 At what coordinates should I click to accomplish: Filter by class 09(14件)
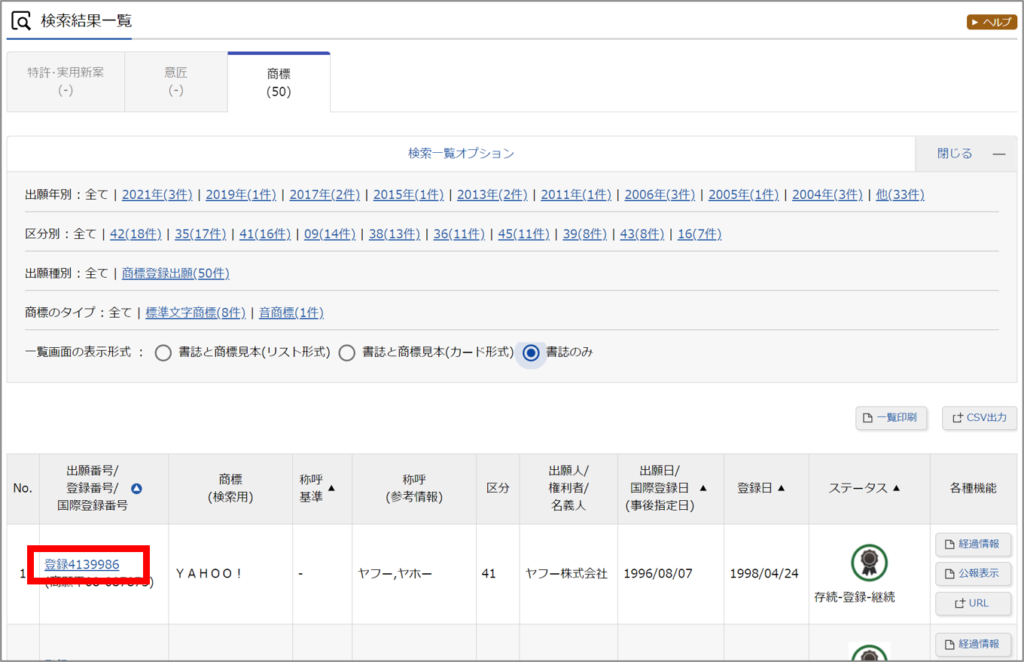coord(330,234)
